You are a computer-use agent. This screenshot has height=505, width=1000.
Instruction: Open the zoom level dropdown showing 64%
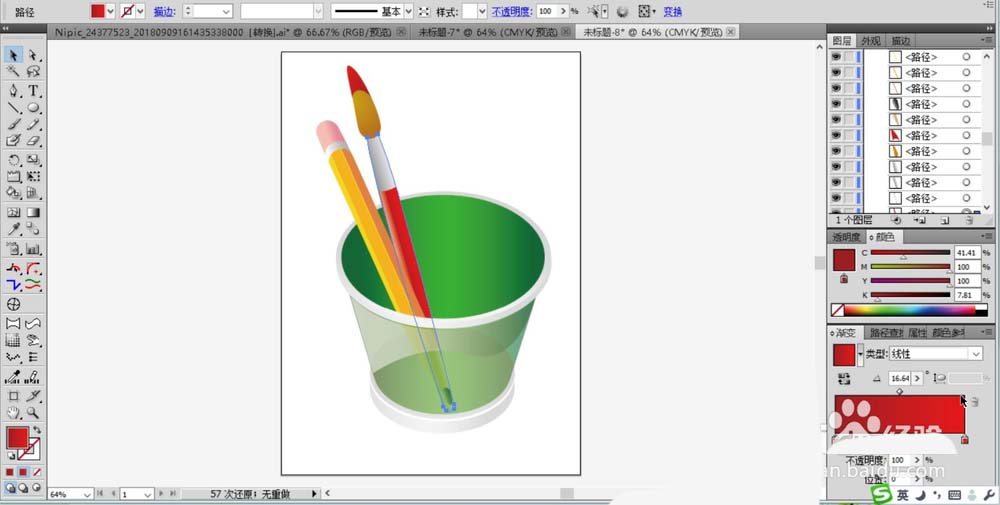88,494
